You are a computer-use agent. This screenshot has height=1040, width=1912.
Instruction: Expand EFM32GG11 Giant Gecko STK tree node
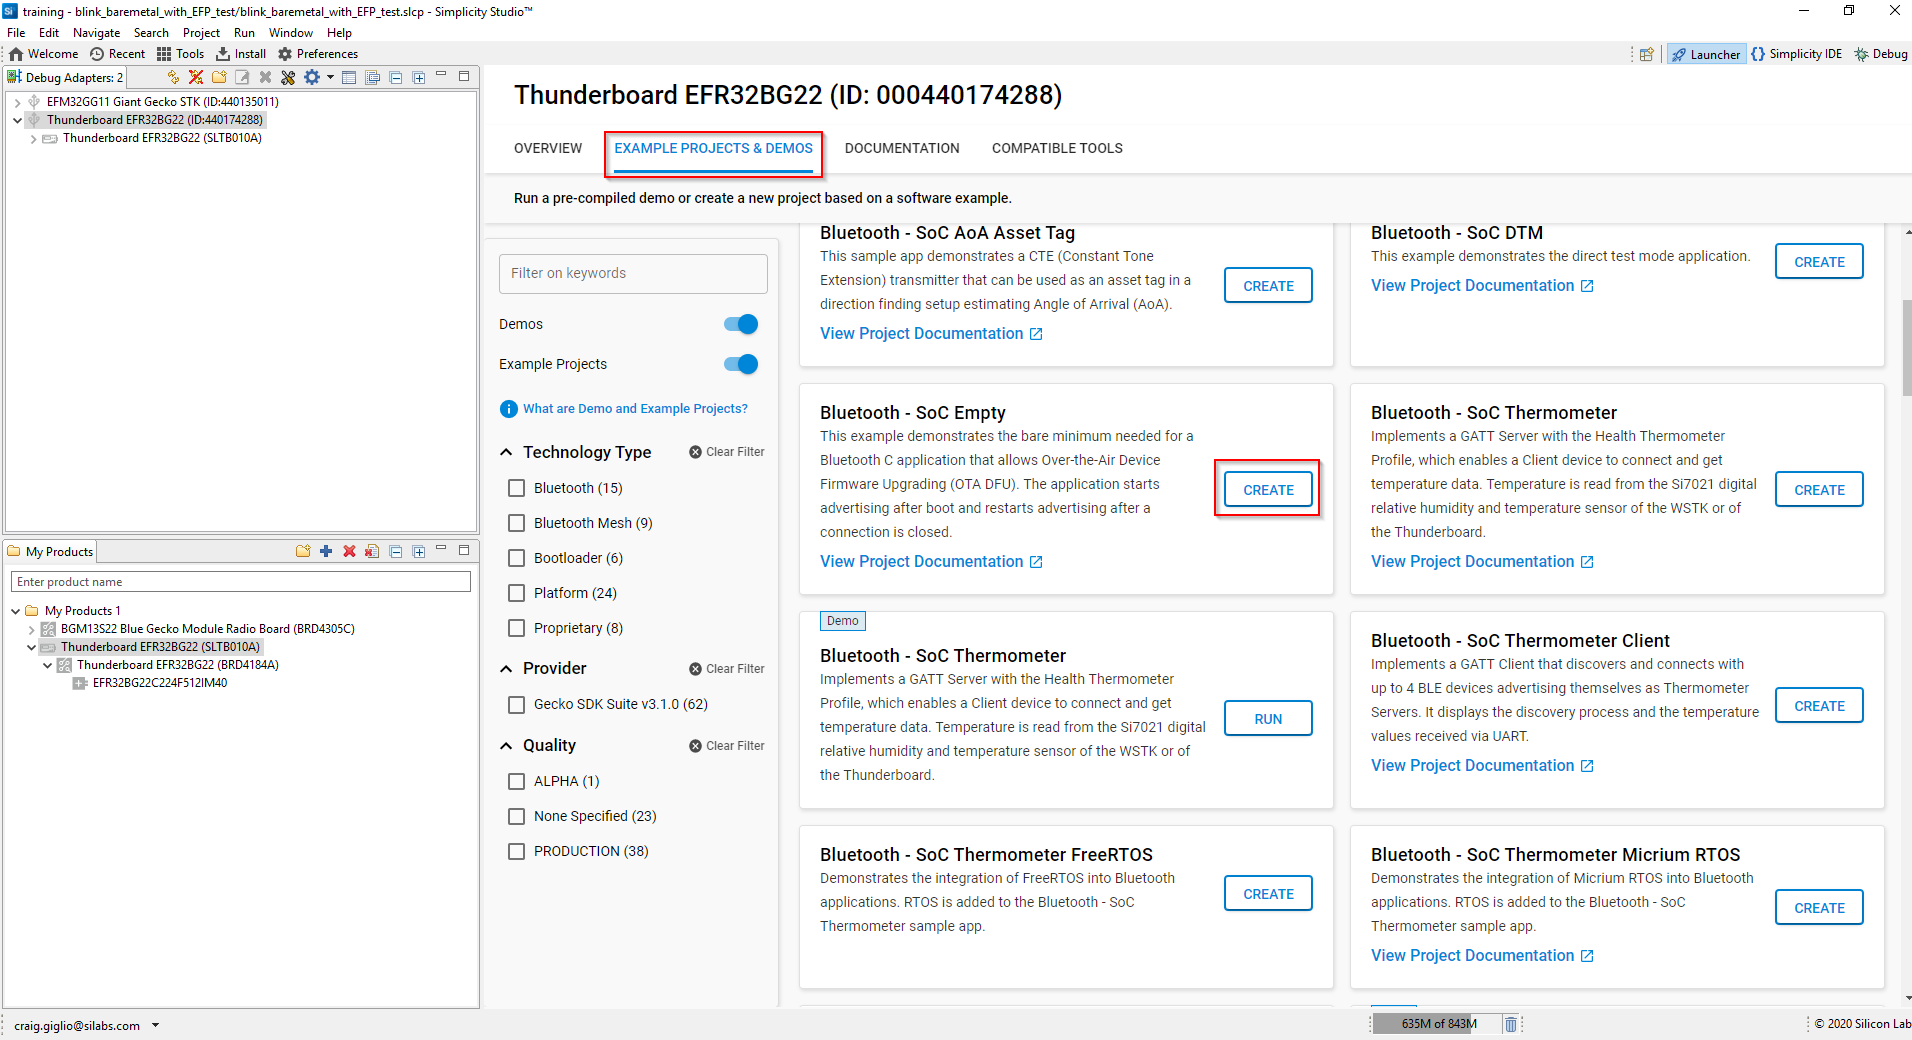(17, 102)
